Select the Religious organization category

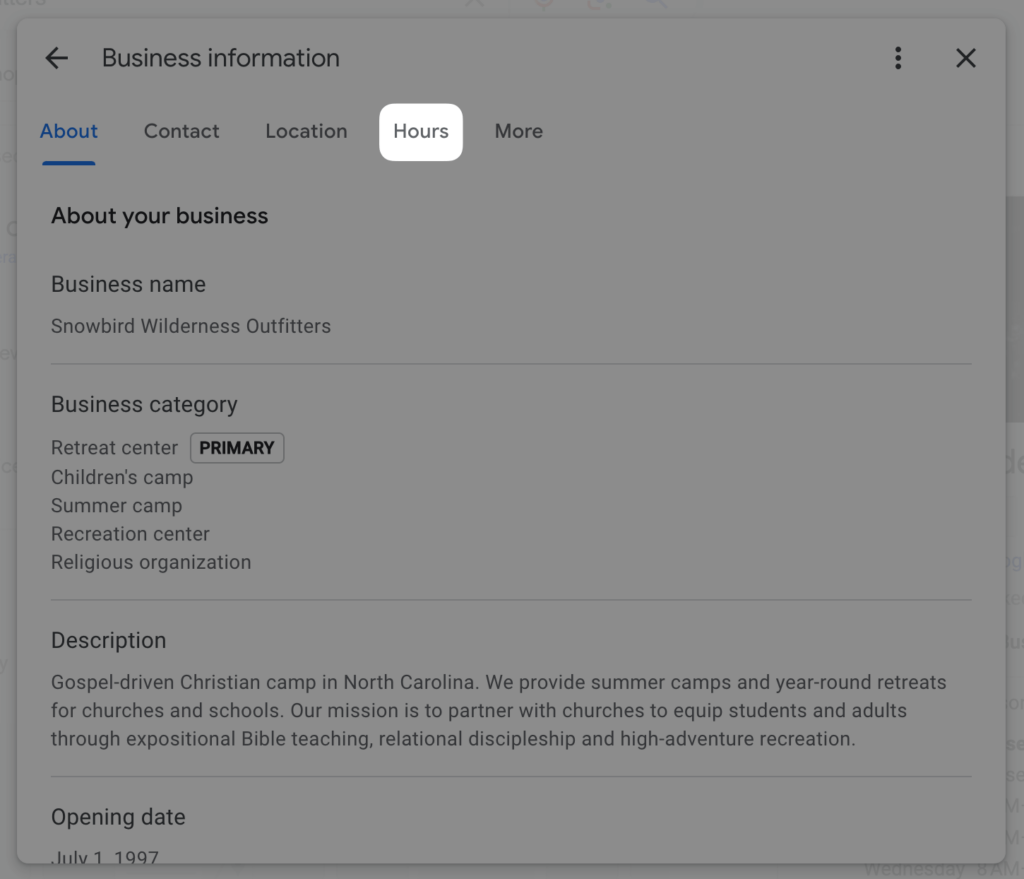tap(151, 562)
